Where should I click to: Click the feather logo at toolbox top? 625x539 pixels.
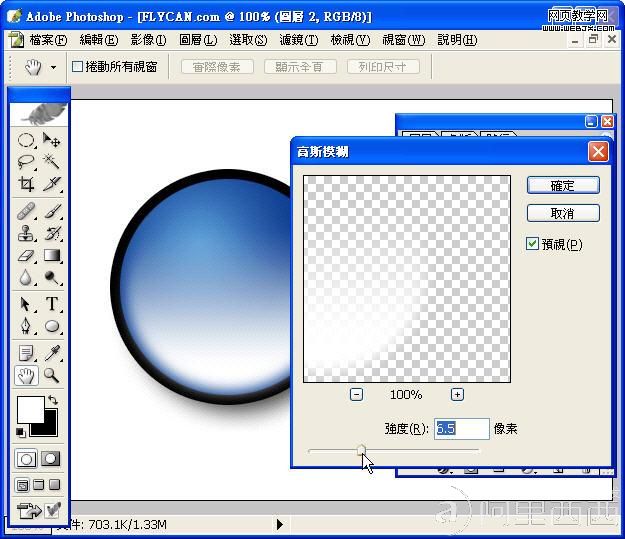pos(39,114)
